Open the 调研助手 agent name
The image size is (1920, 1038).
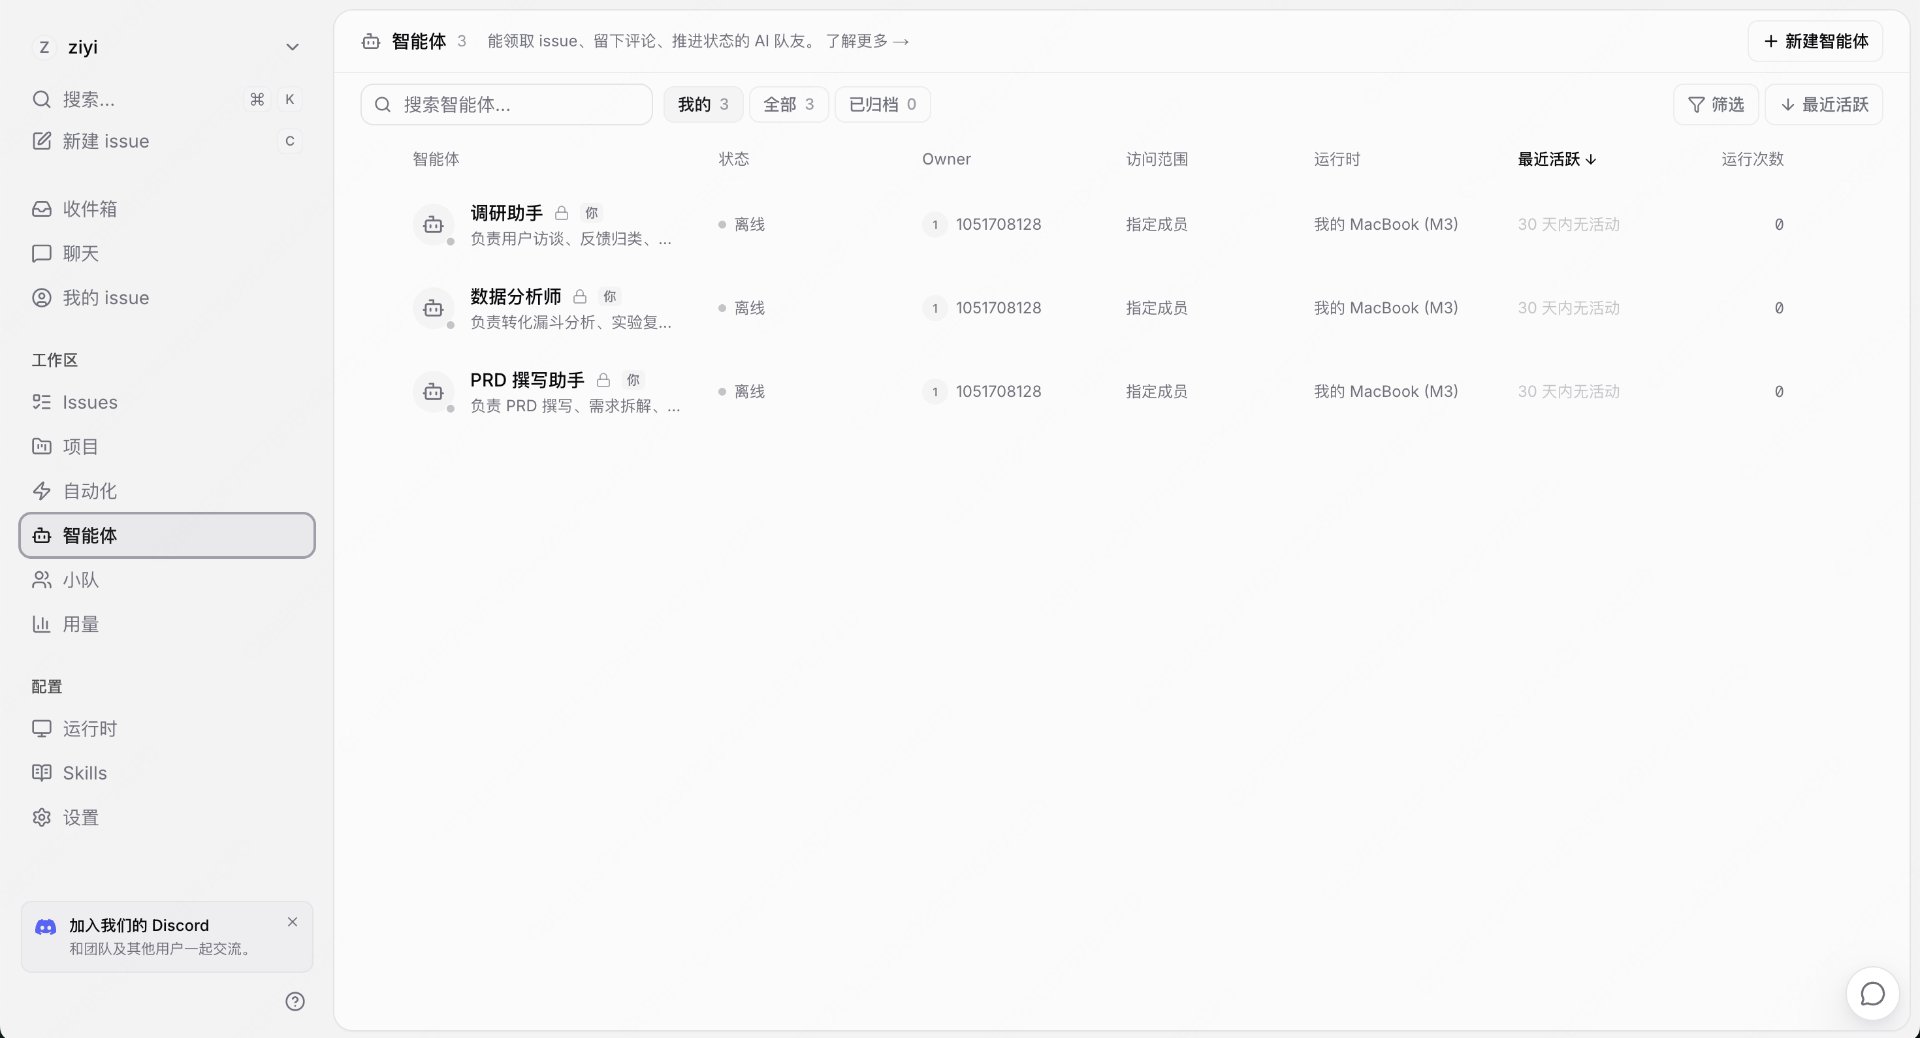(x=506, y=213)
